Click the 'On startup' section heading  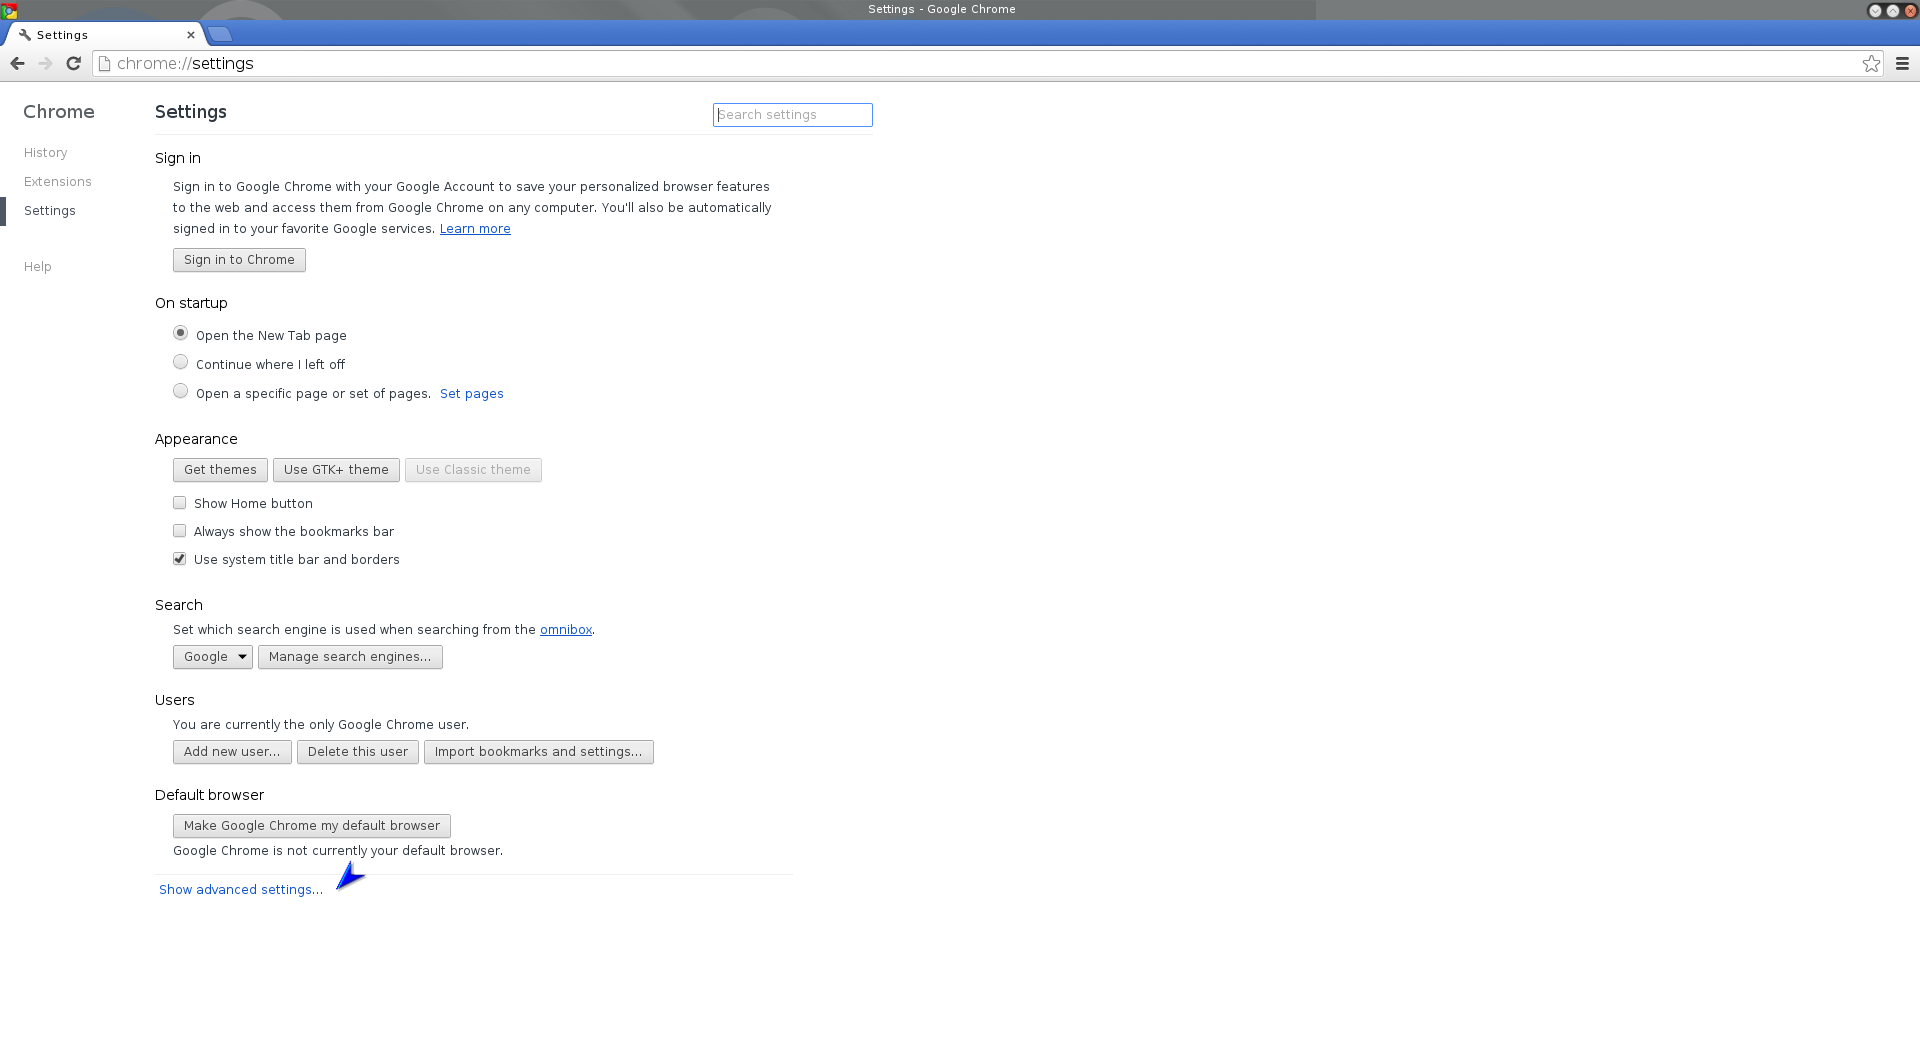[x=191, y=303]
